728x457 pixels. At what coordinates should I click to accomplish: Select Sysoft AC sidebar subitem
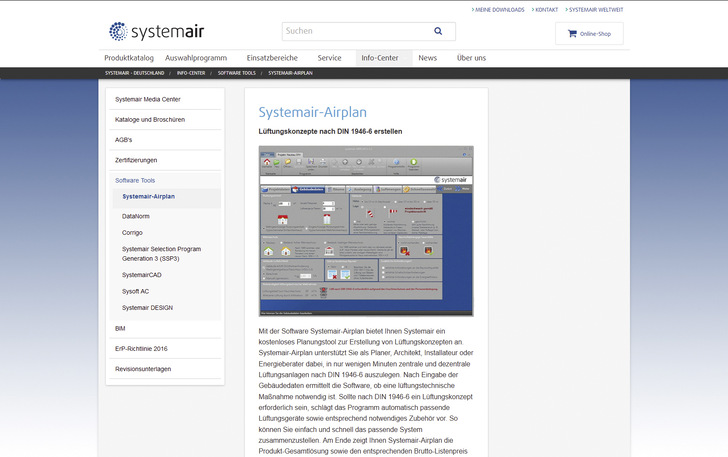tap(136, 291)
